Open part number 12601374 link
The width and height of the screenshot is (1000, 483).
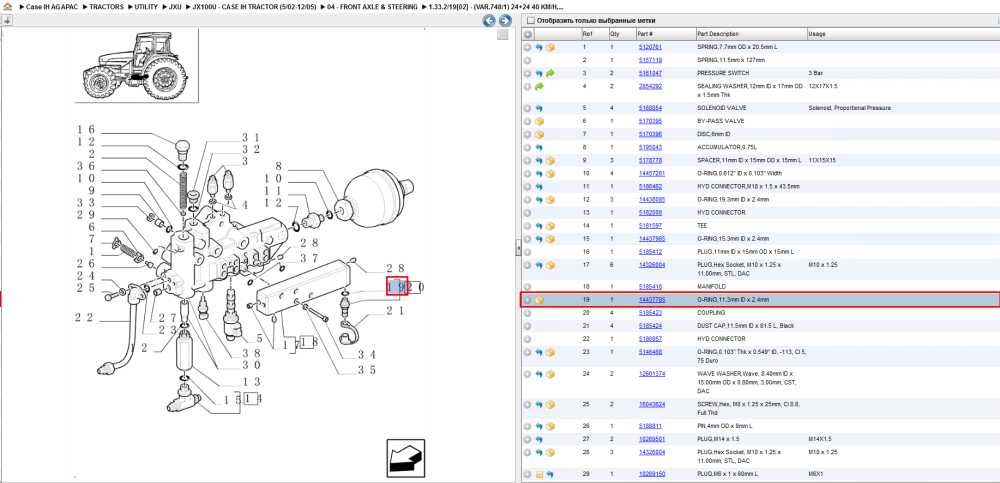pyautogui.click(x=652, y=374)
